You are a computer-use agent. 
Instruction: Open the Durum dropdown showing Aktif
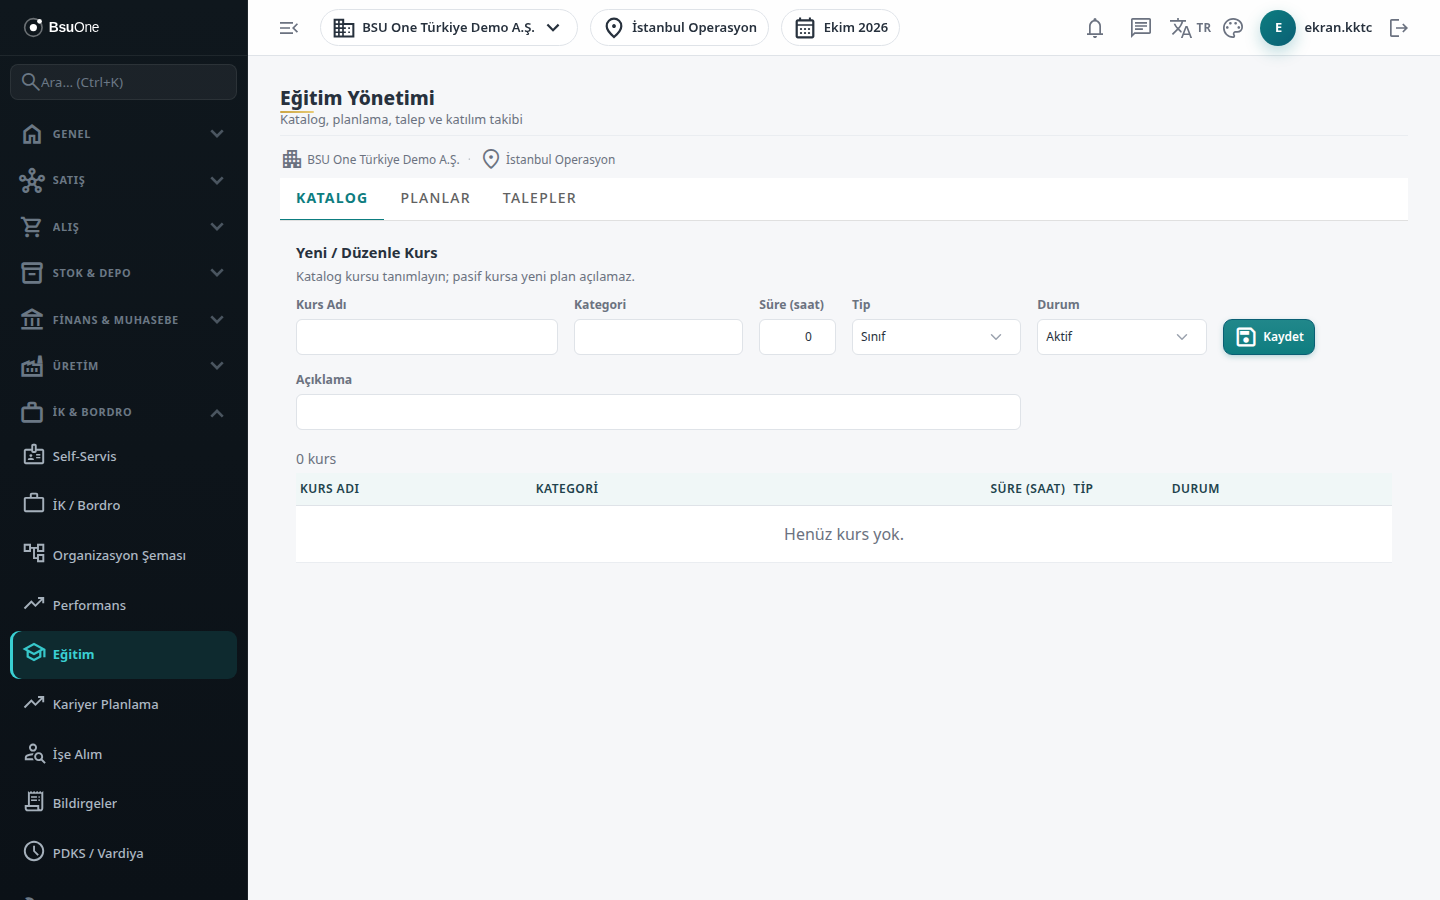coord(1122,337)
